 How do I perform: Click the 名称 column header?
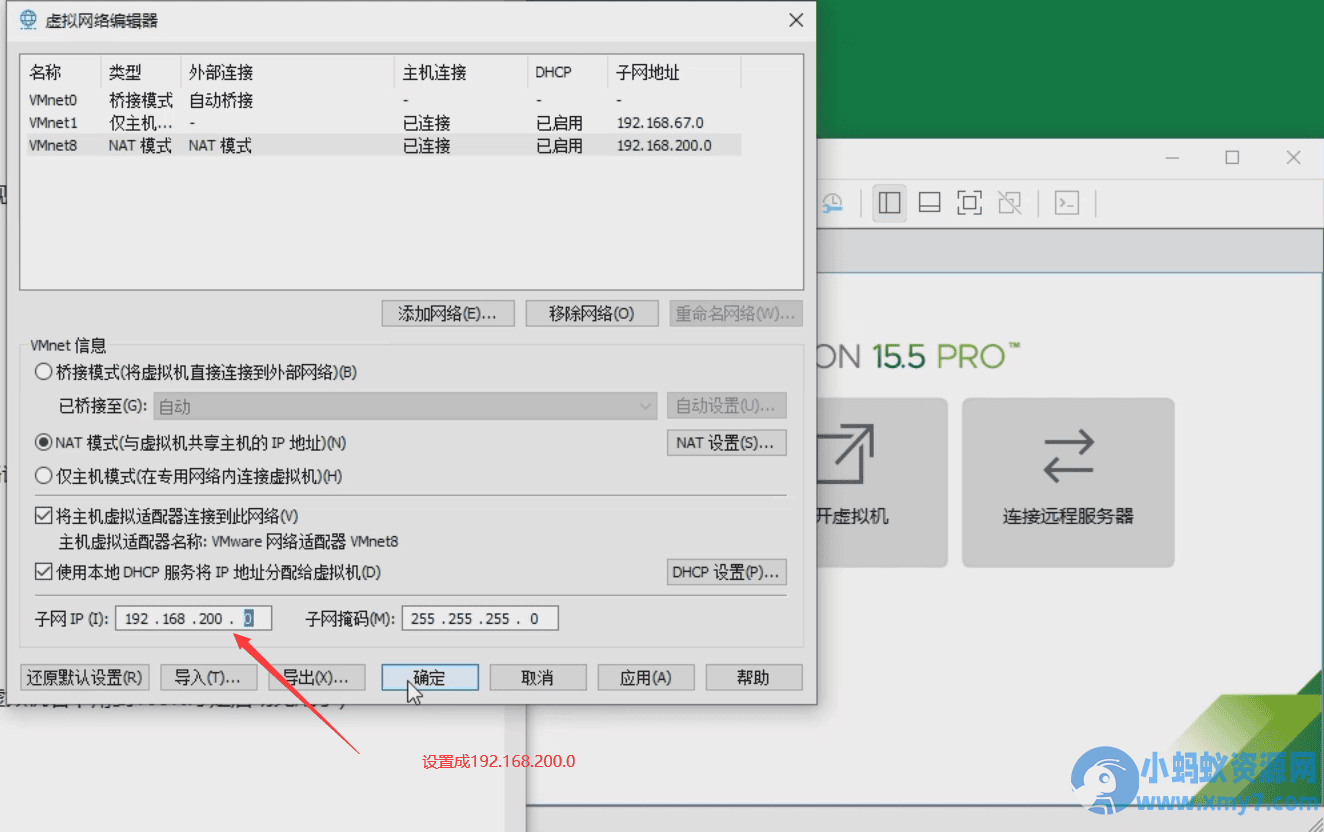coord(61,72)
